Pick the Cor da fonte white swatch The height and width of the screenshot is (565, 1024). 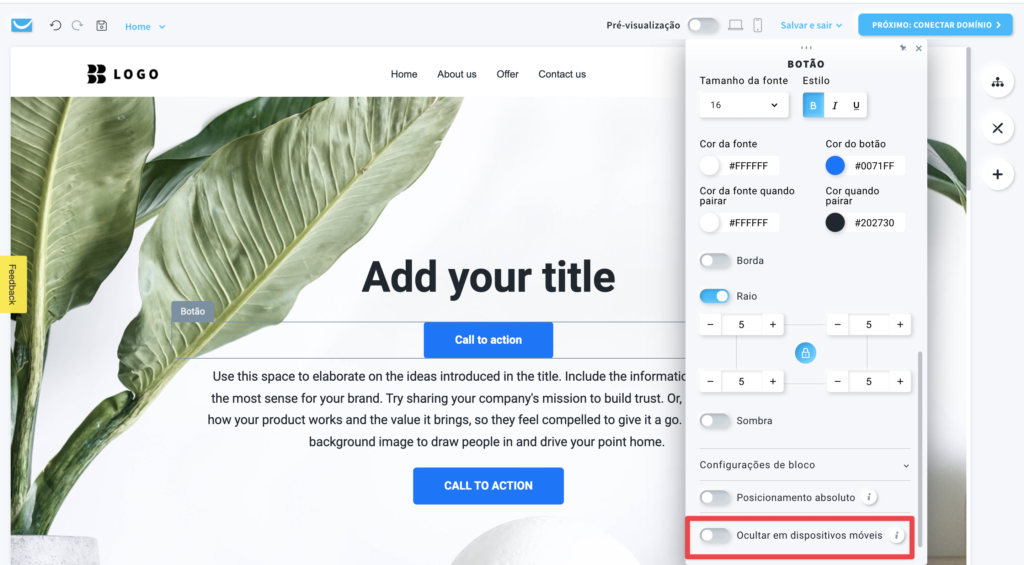click(x=709, y=166)
